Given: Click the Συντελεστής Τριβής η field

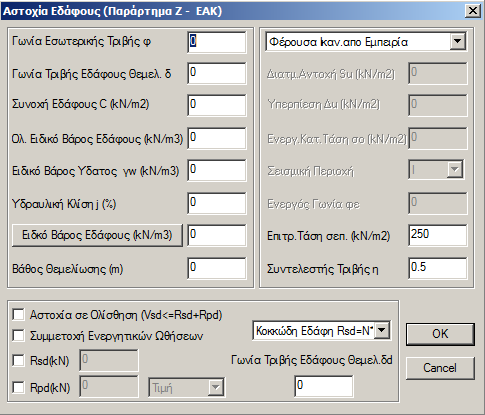Looking at the screenshot, I should (438, 268).
